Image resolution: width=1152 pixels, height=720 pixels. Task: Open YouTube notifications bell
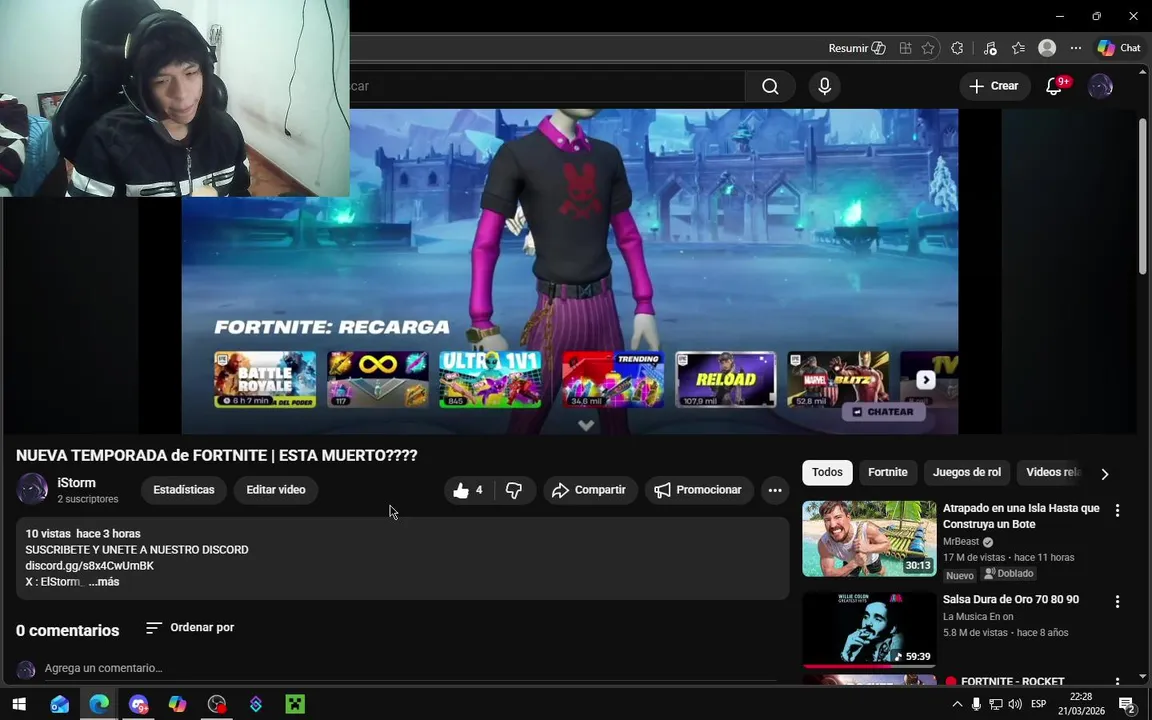tap(1055, 87)
